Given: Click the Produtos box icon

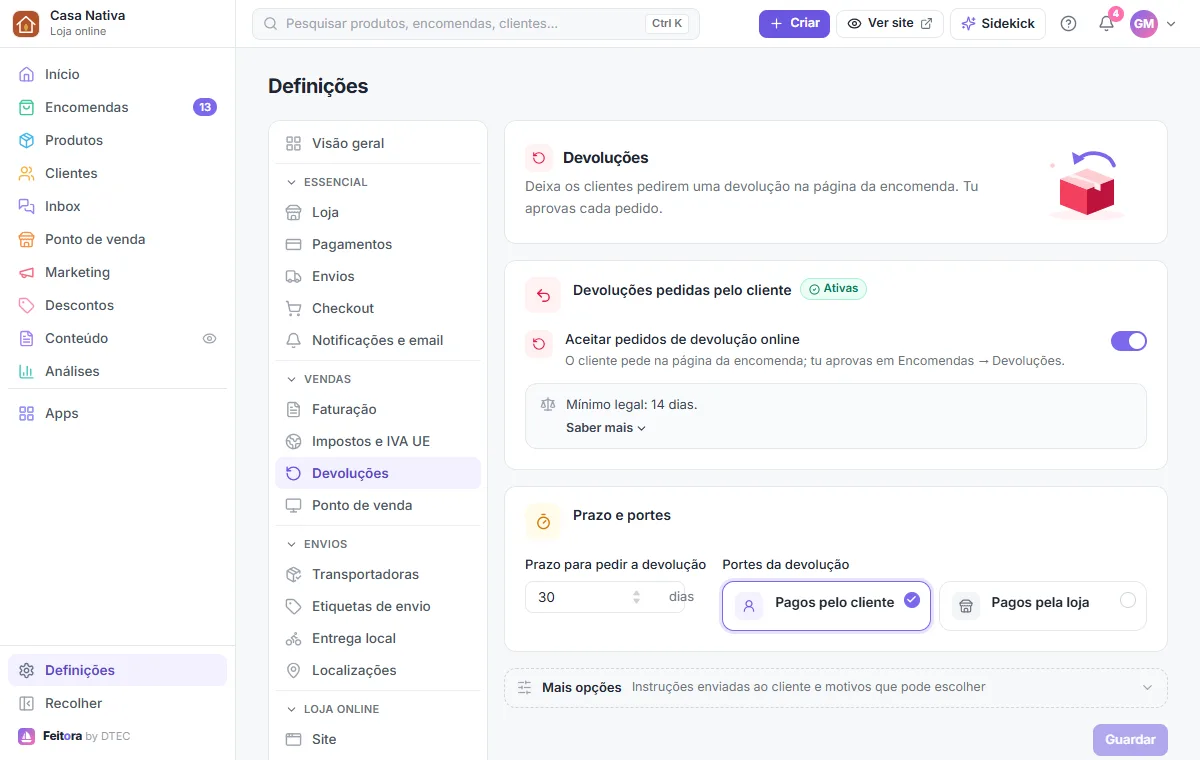Looking at the screenshot, I should pos(27,140).
